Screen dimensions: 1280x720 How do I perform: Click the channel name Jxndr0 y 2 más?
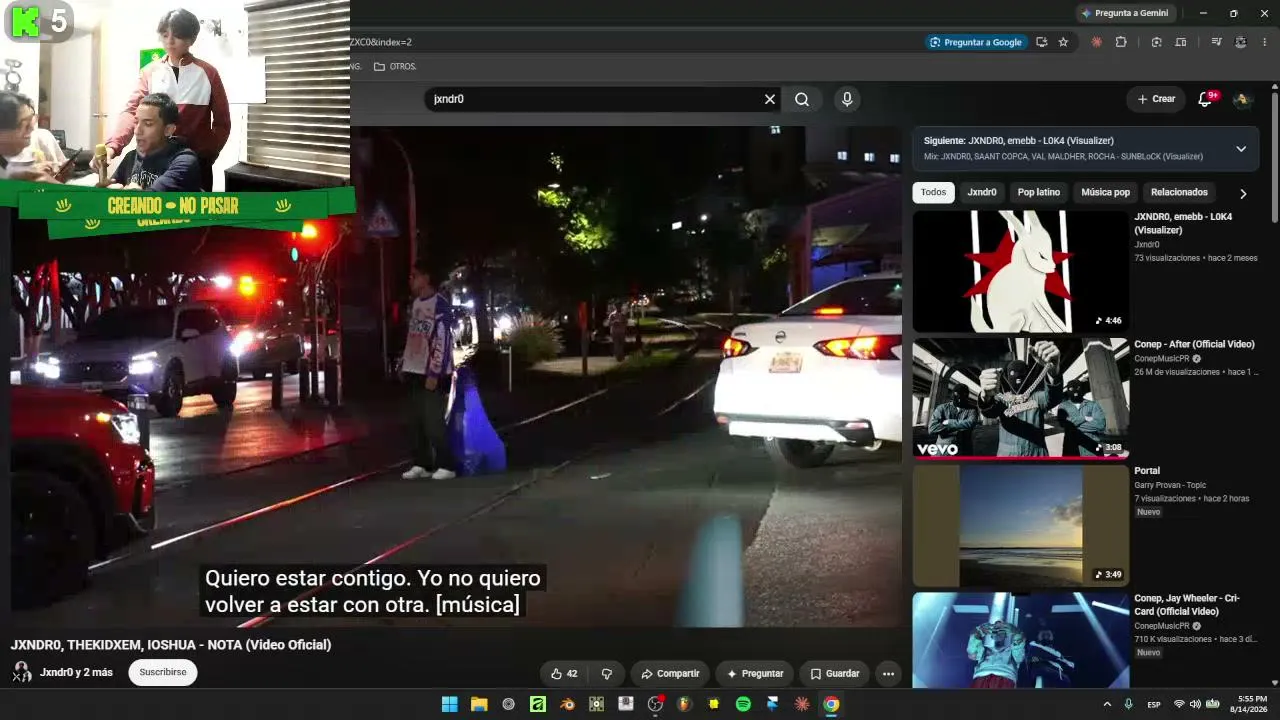coord(76,672)
